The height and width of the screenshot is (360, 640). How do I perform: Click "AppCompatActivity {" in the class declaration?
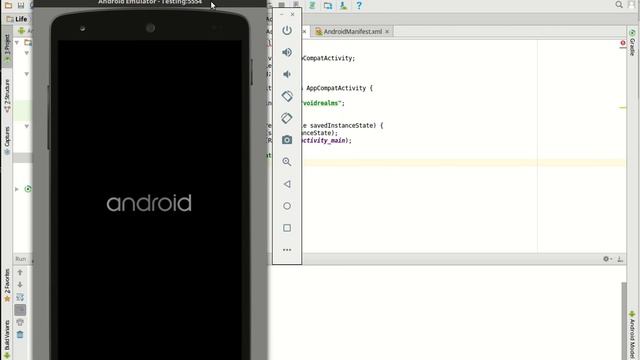pyautogui.click(x=340, y=88)
